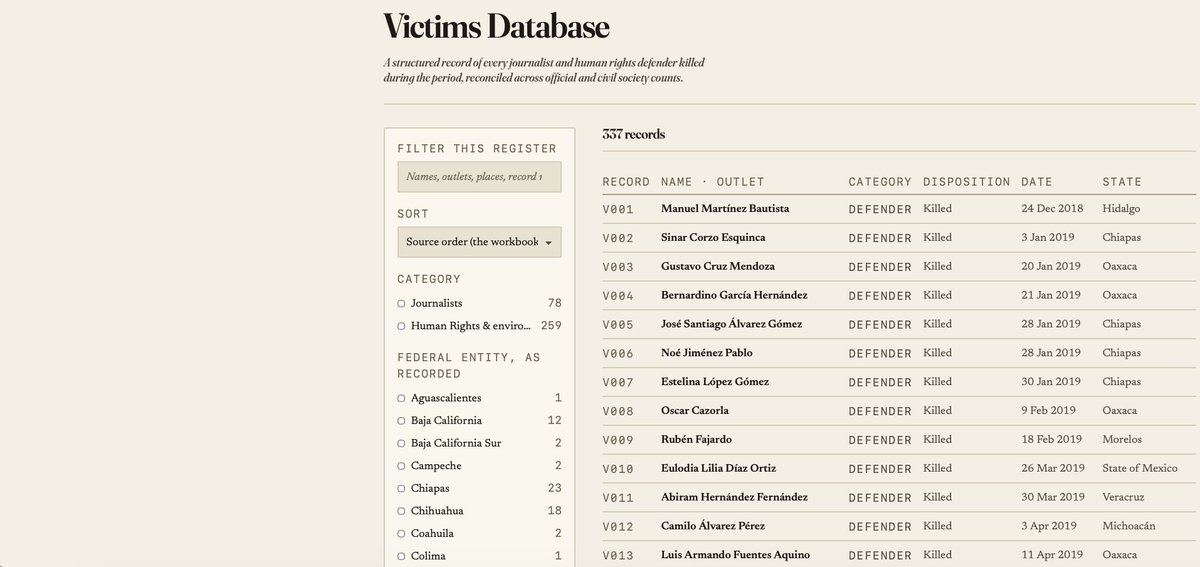
Task: Click record ID V005
Action: point(618,325)
